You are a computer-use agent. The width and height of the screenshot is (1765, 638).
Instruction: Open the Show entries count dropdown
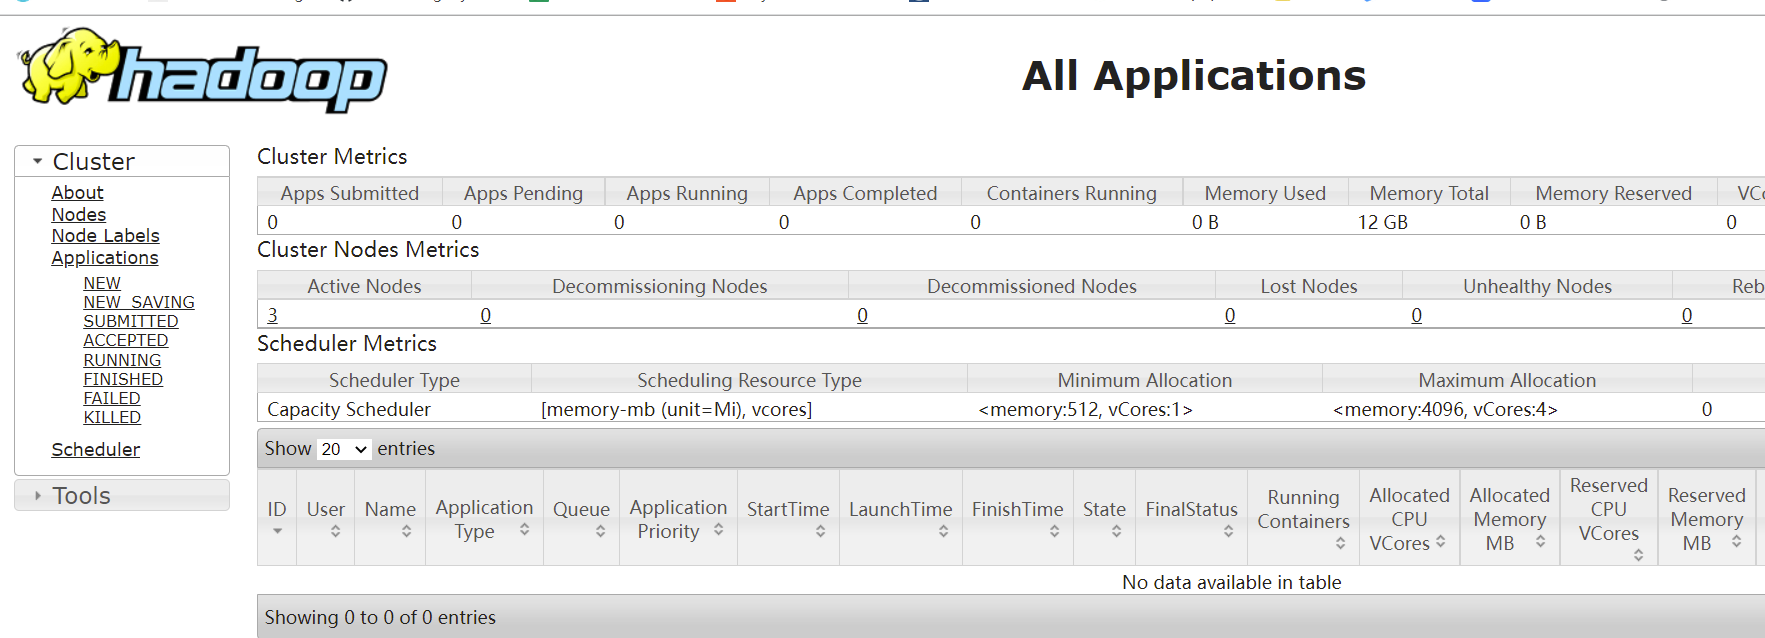[344, 449]
